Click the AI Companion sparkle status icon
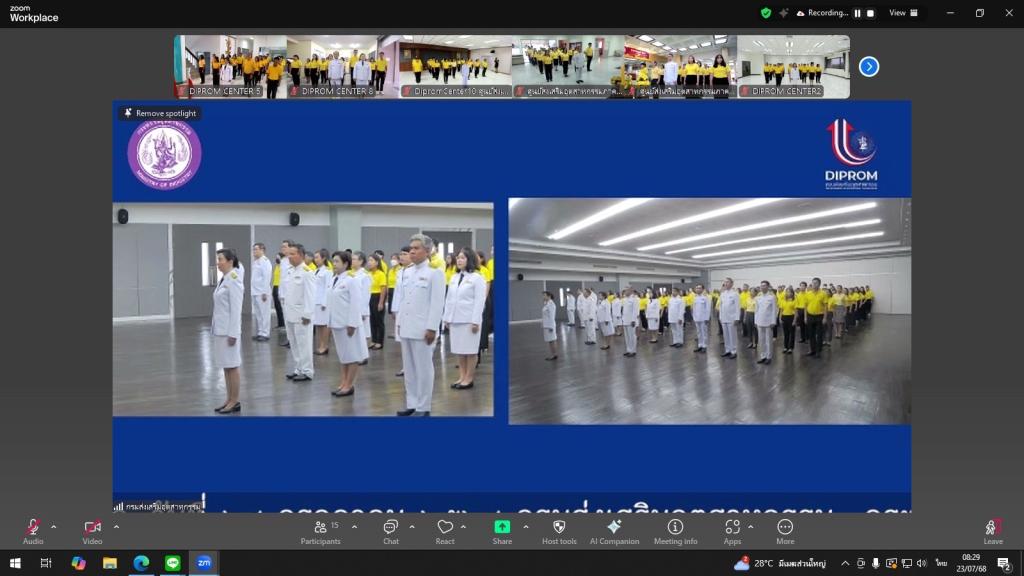The image size is (1024, 576). point(783,13)
